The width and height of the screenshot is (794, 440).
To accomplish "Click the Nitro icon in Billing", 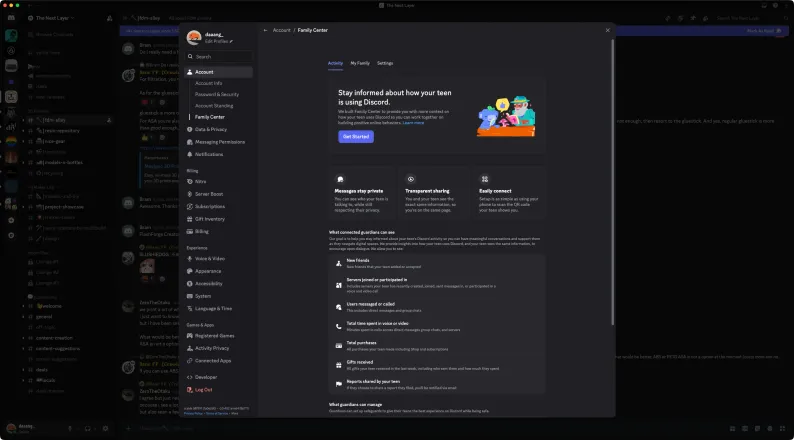I will pyautogui.click(x=189, y=181).
